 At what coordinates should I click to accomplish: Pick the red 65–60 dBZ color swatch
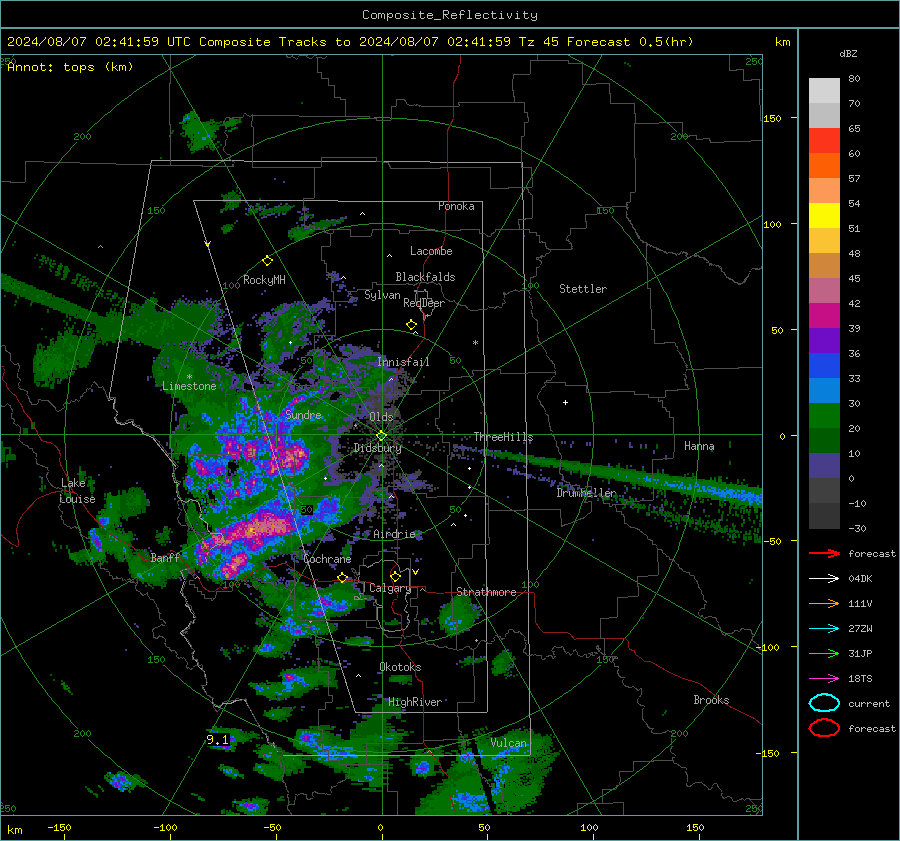824,141
